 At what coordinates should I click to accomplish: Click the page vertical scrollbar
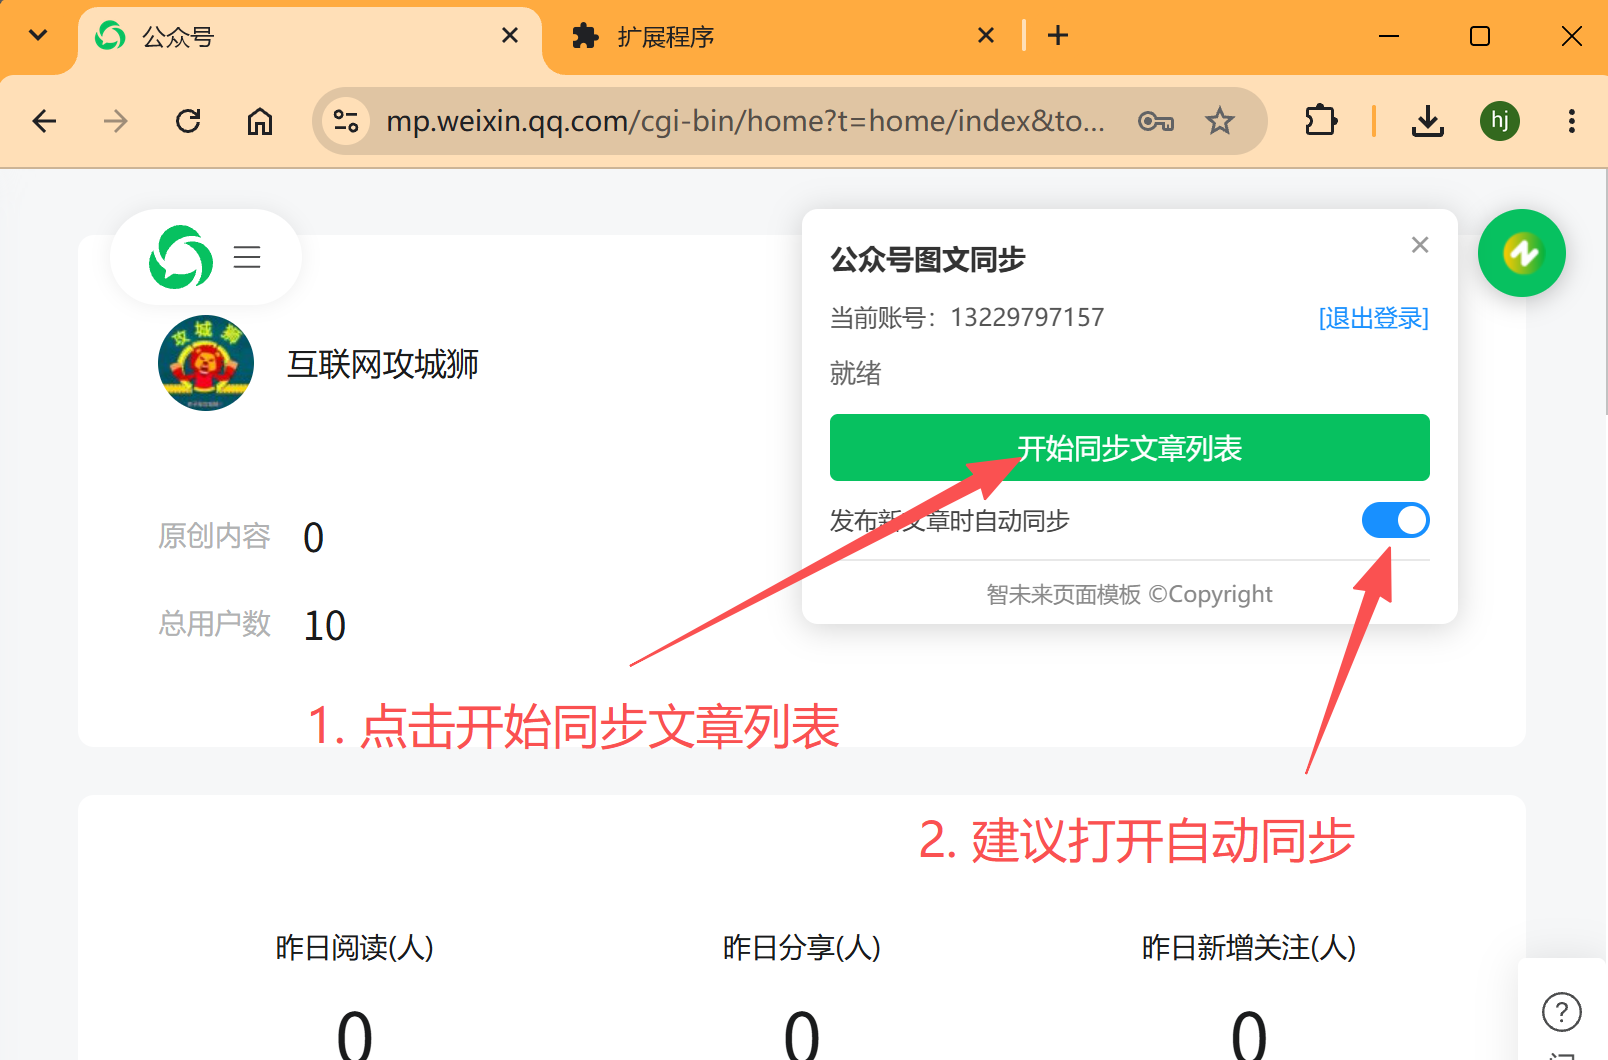[x=1604, y=290]
